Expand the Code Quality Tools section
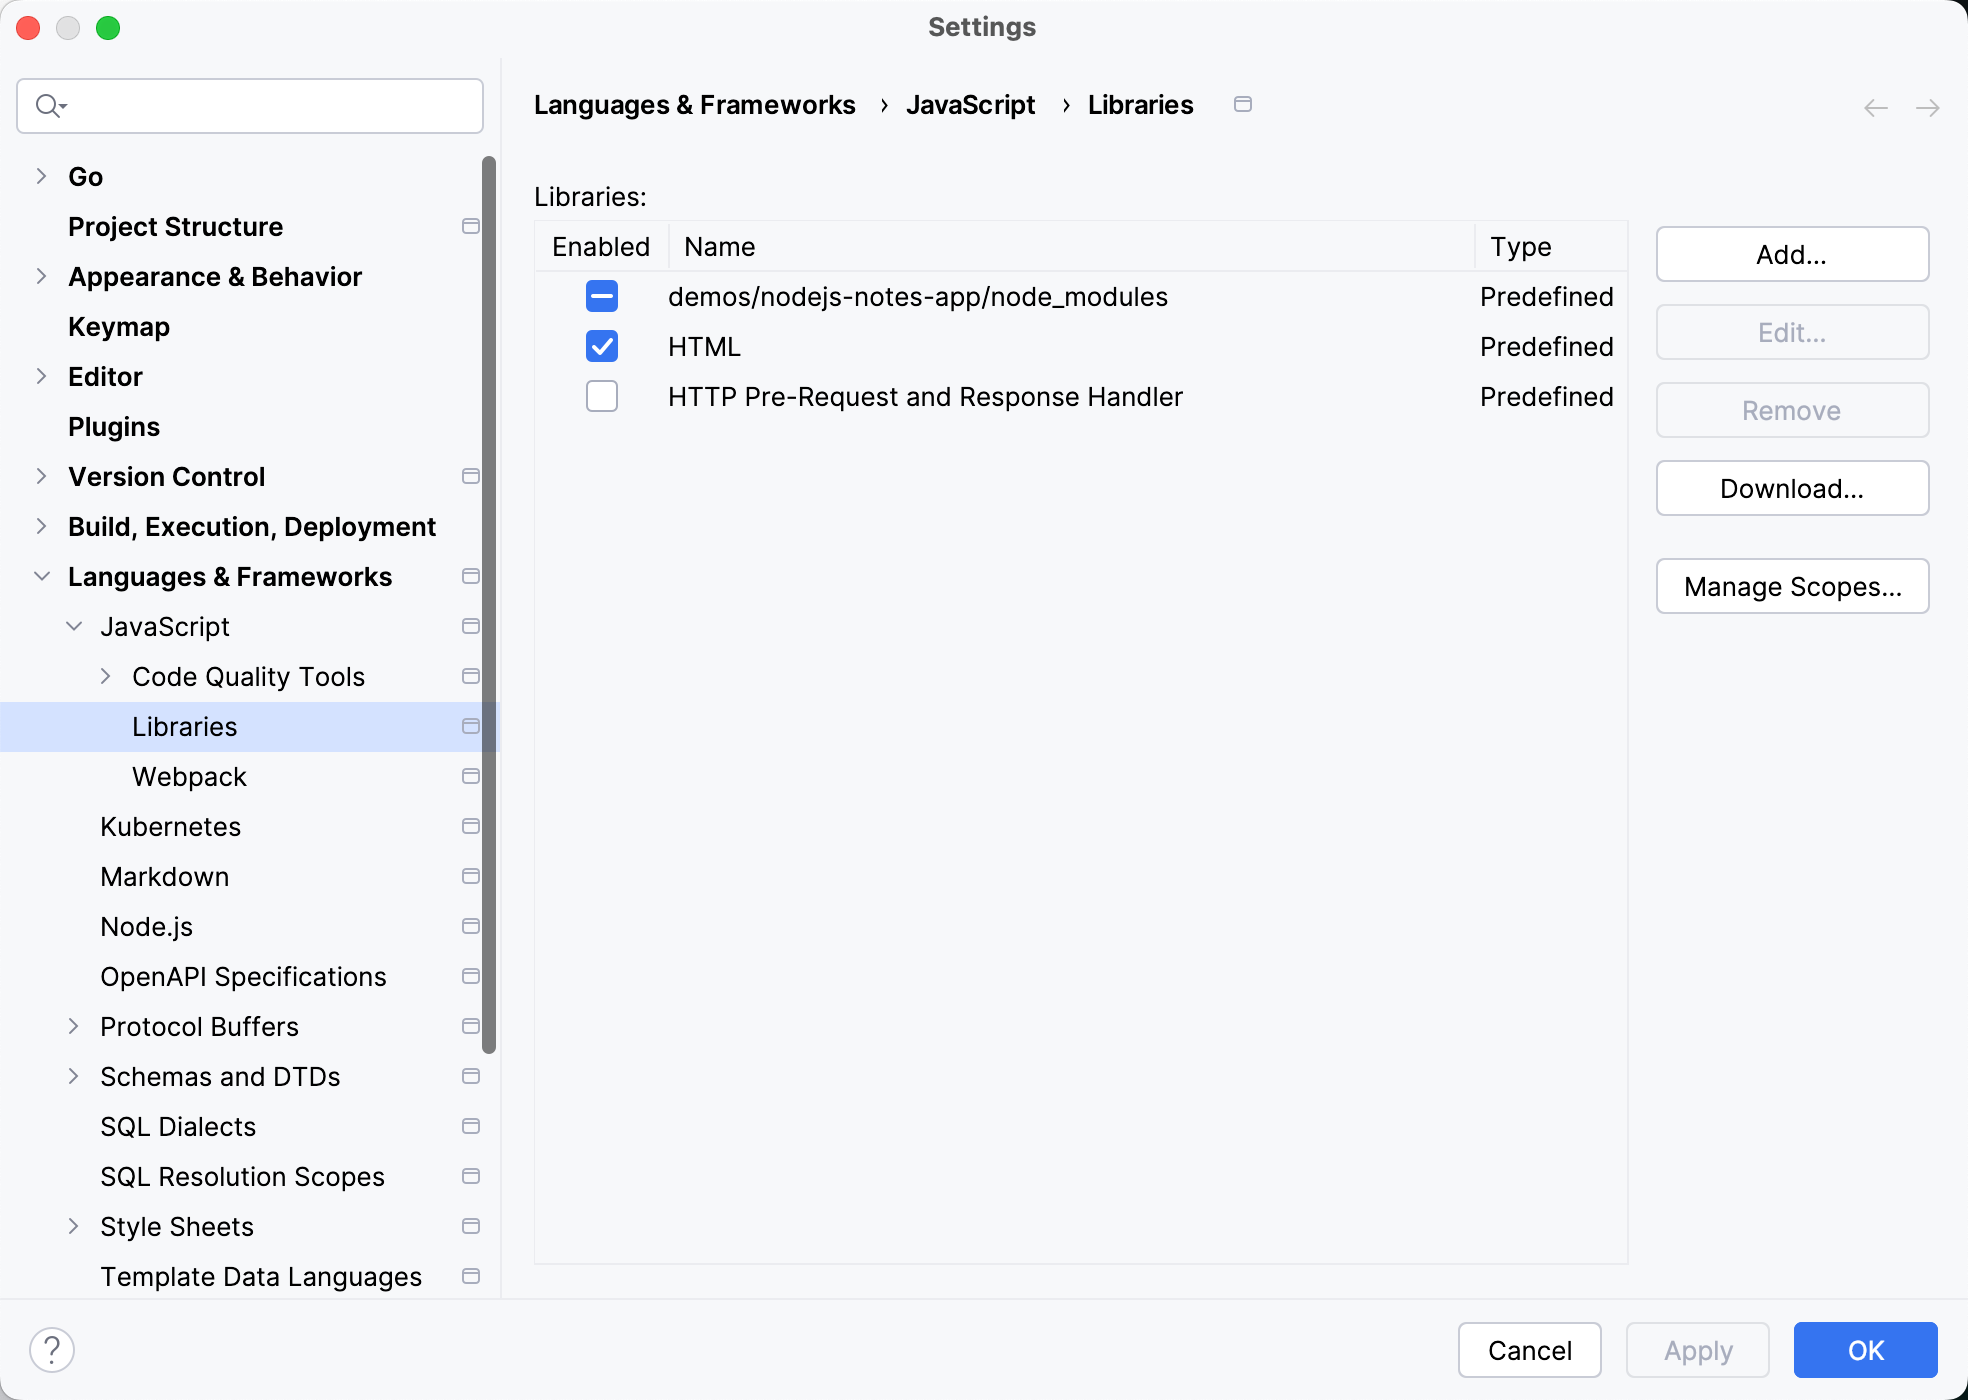This screenshot has width=1968, height=1400. 107,676
